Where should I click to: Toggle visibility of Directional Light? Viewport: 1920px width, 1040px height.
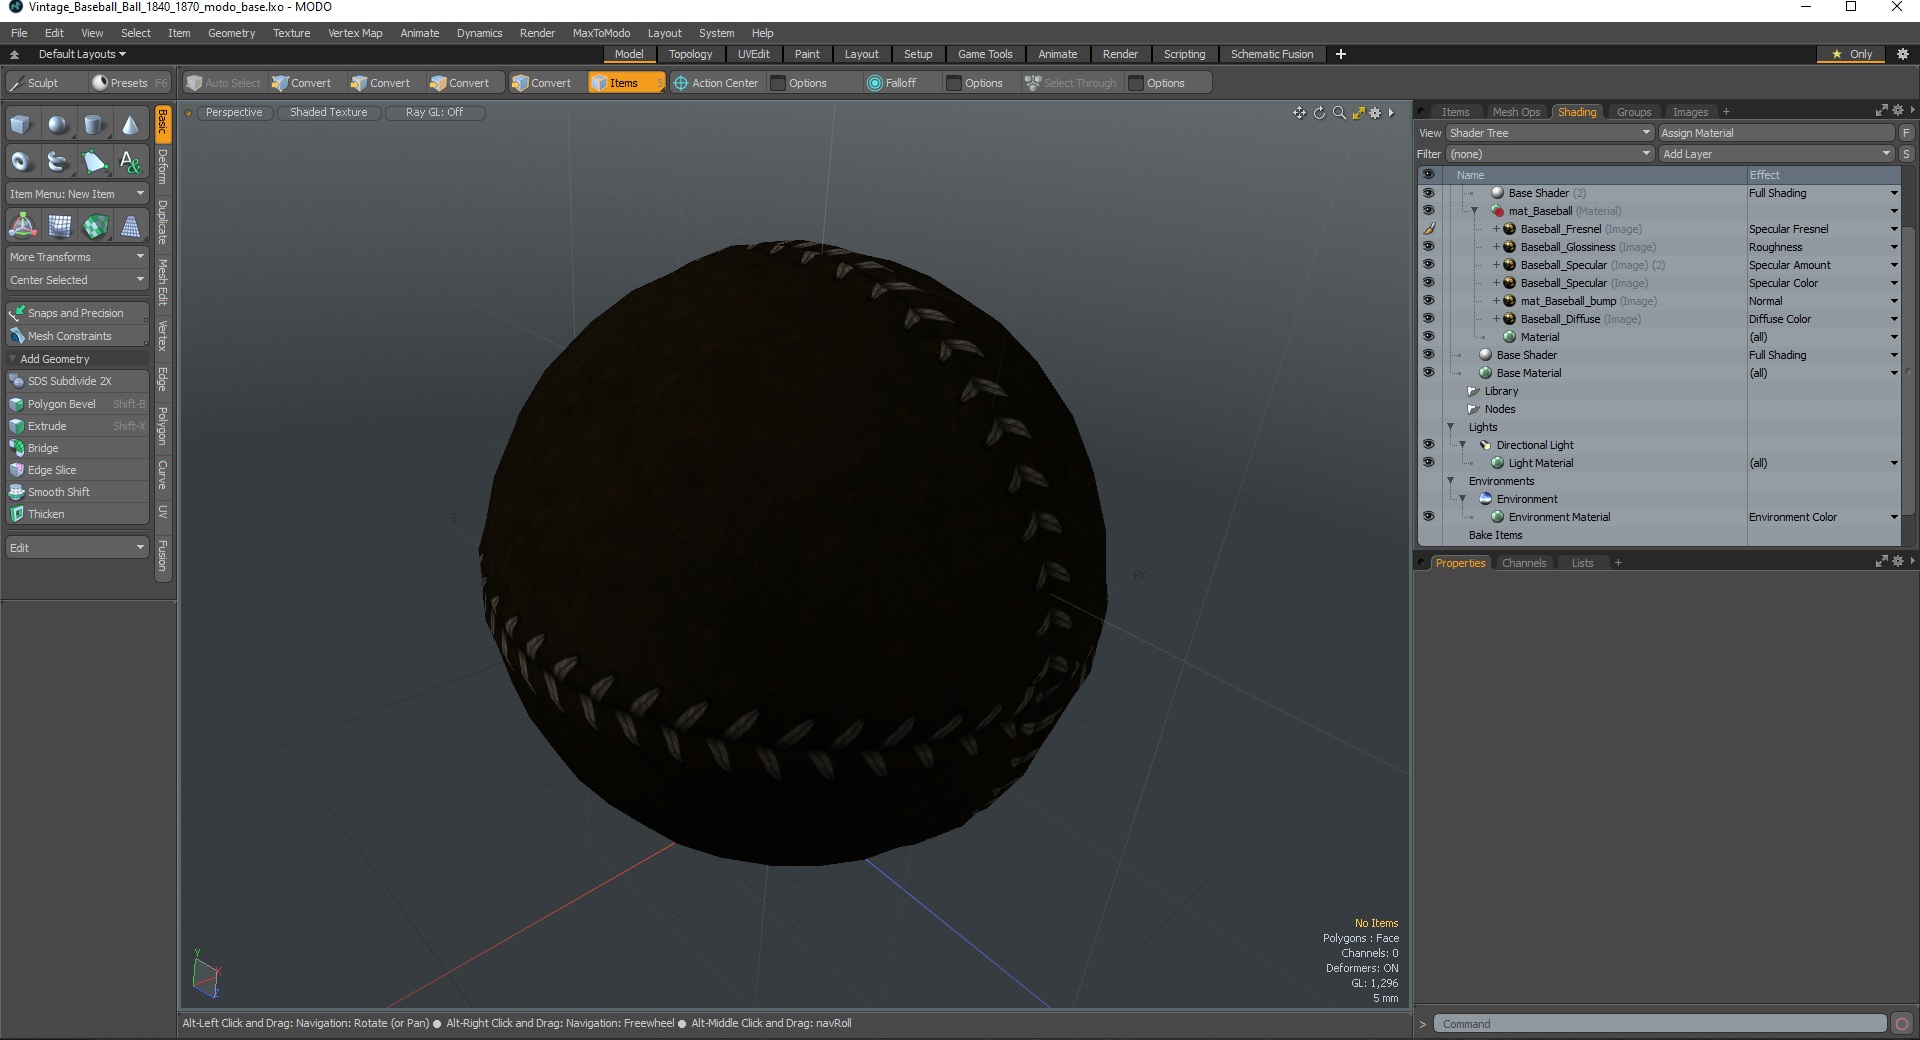click(1428, 445)
